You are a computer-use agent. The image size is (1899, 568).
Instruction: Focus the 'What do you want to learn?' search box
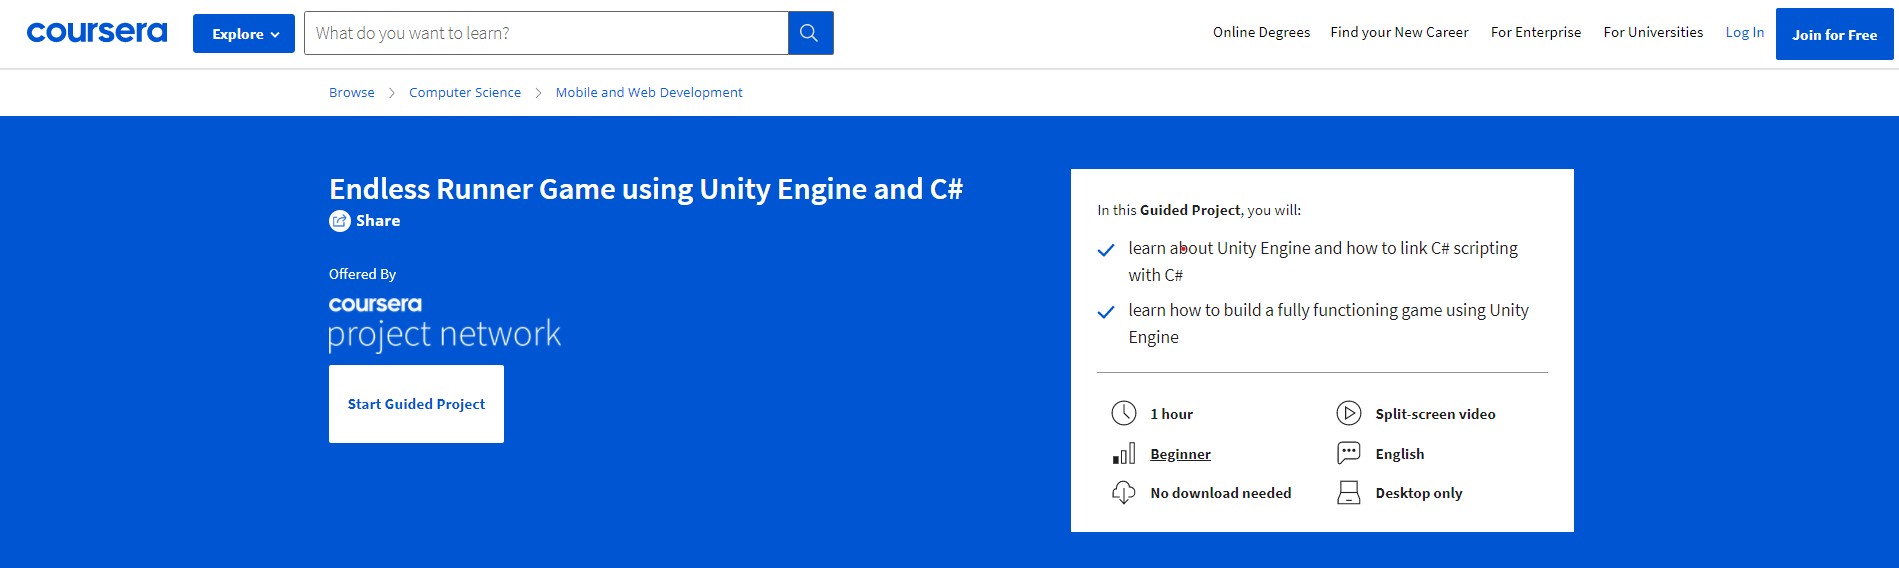point(546,33)
